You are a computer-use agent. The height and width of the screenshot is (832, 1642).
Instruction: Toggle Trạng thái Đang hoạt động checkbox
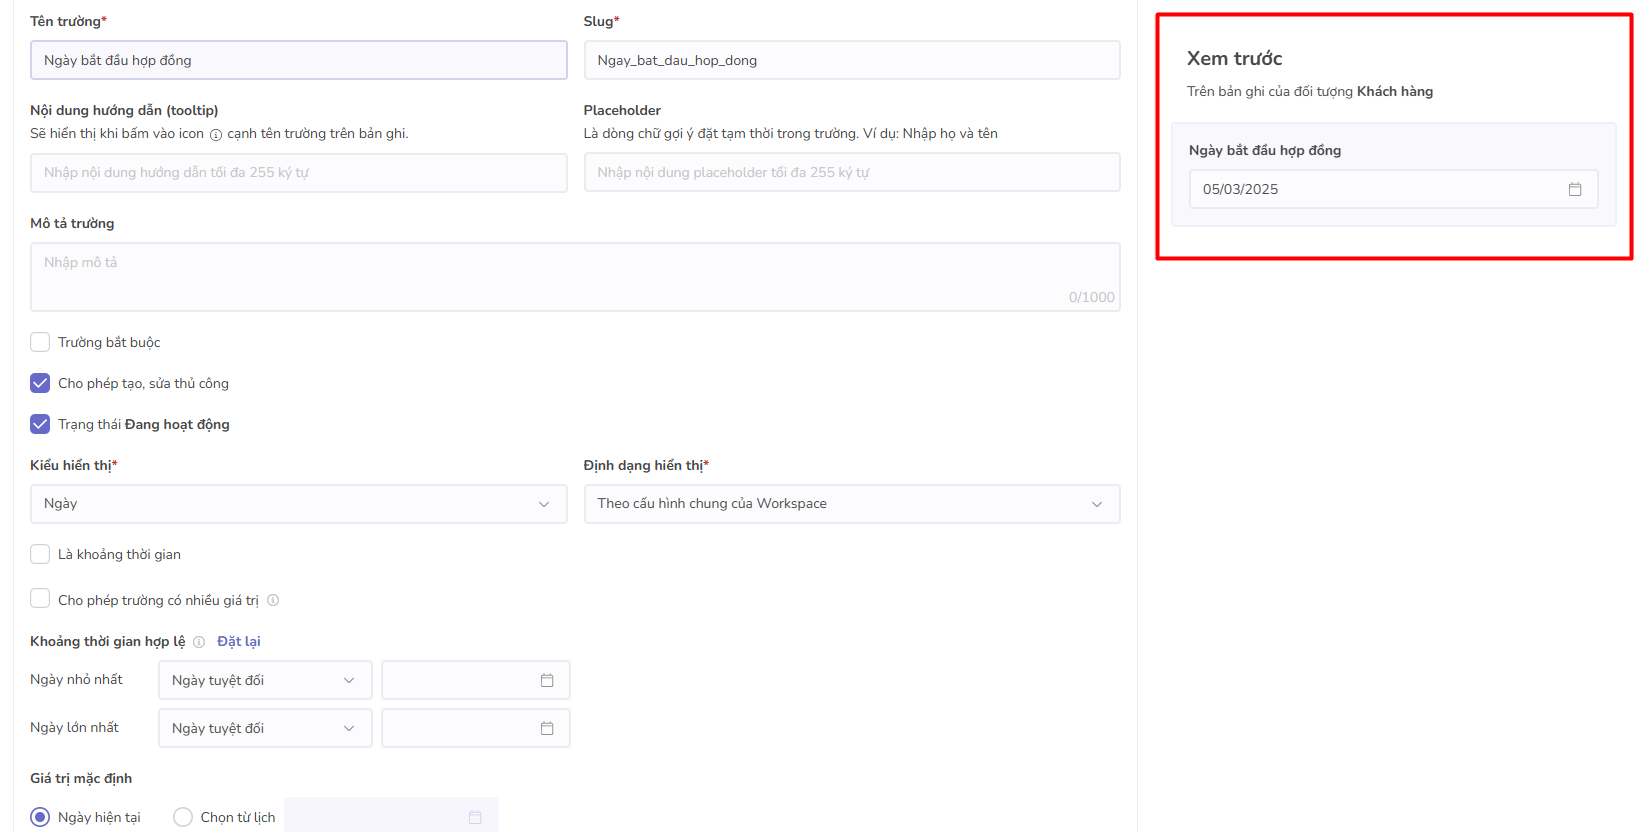click(x=40, y=424)
